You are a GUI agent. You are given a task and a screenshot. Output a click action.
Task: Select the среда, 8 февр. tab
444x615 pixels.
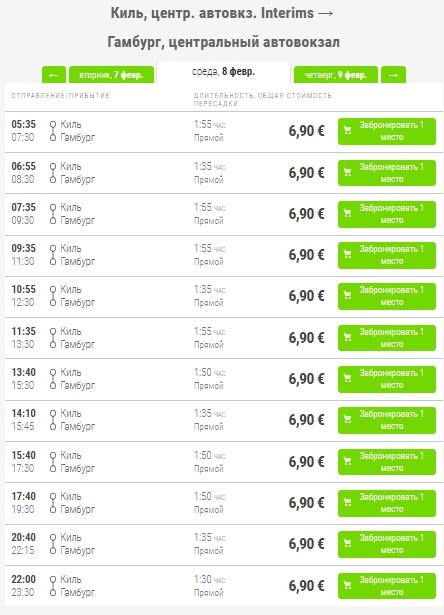coord(224,72)
